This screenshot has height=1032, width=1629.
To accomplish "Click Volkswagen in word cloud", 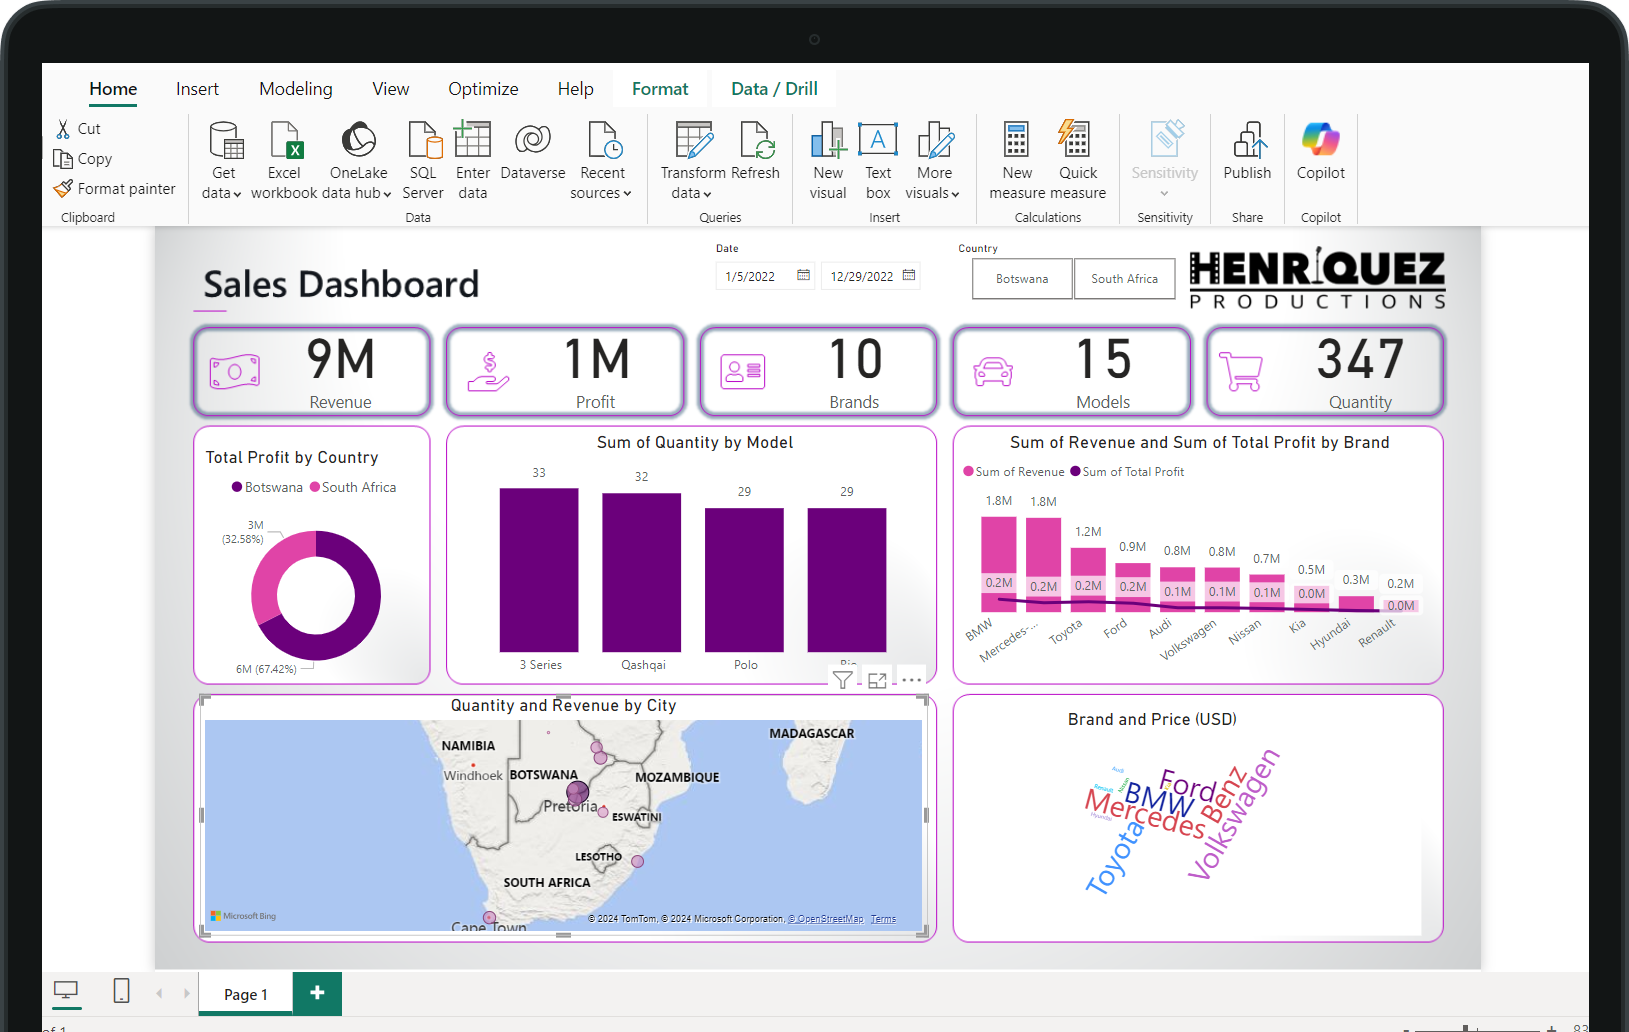I will coord(1233,815).
